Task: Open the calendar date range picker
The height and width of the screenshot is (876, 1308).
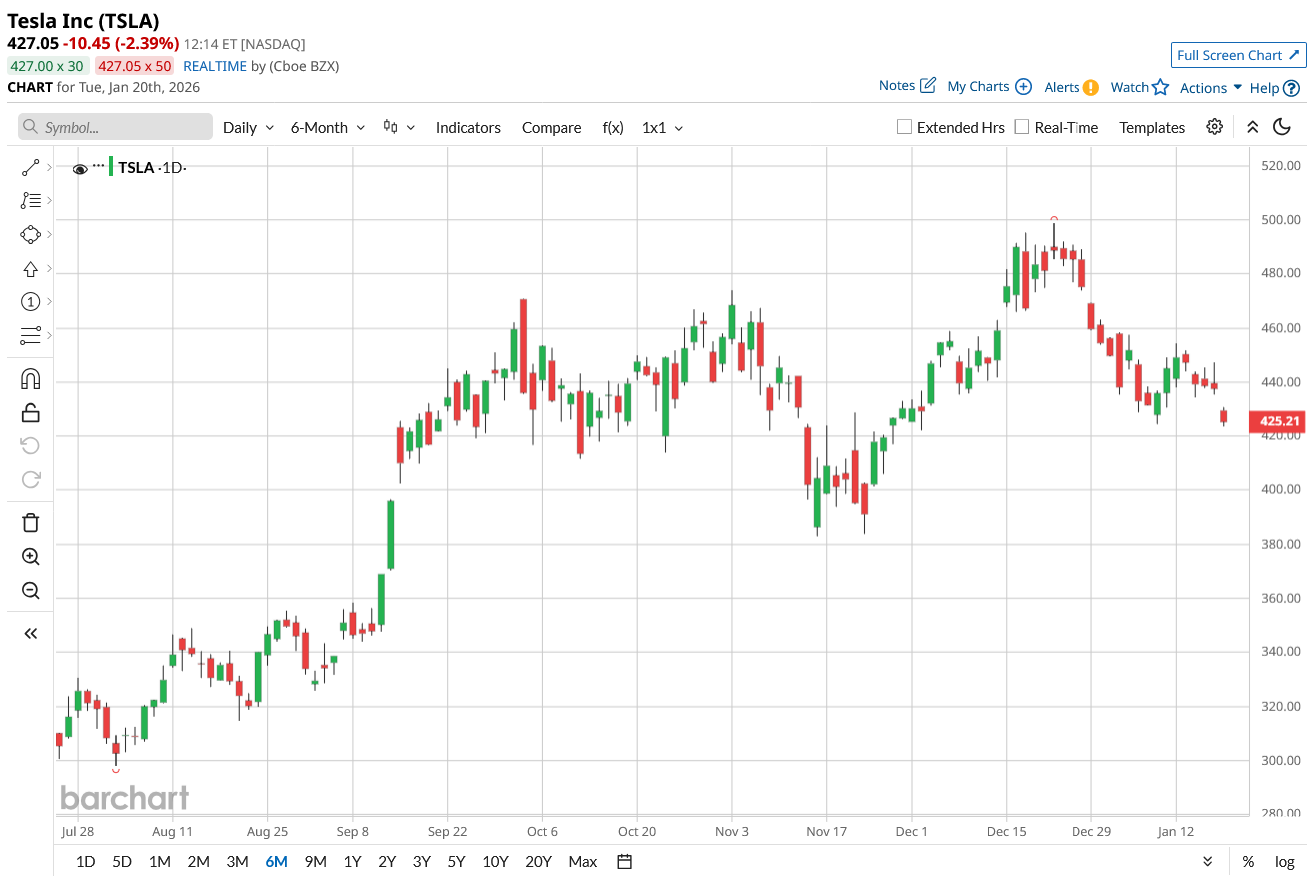Action: (x=625, y=861)
